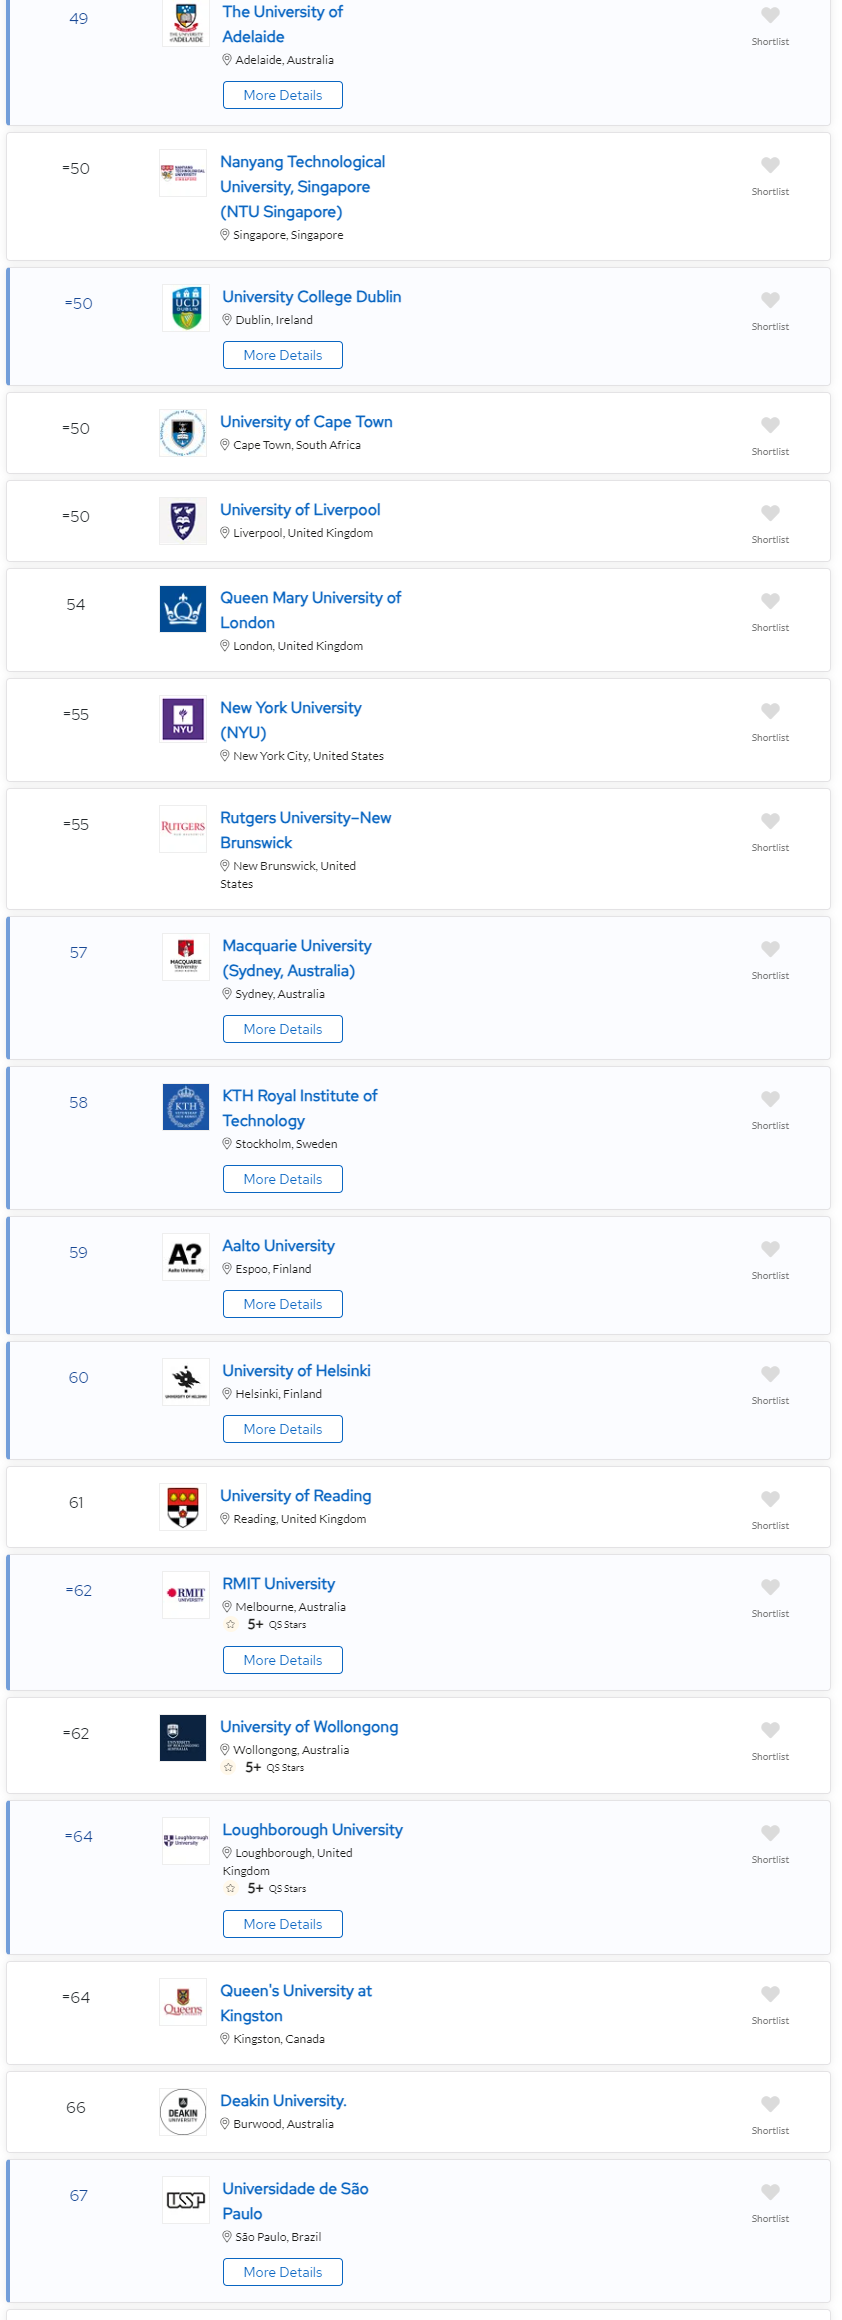Open More Details for Macquarie University

tap(283, 1029)
